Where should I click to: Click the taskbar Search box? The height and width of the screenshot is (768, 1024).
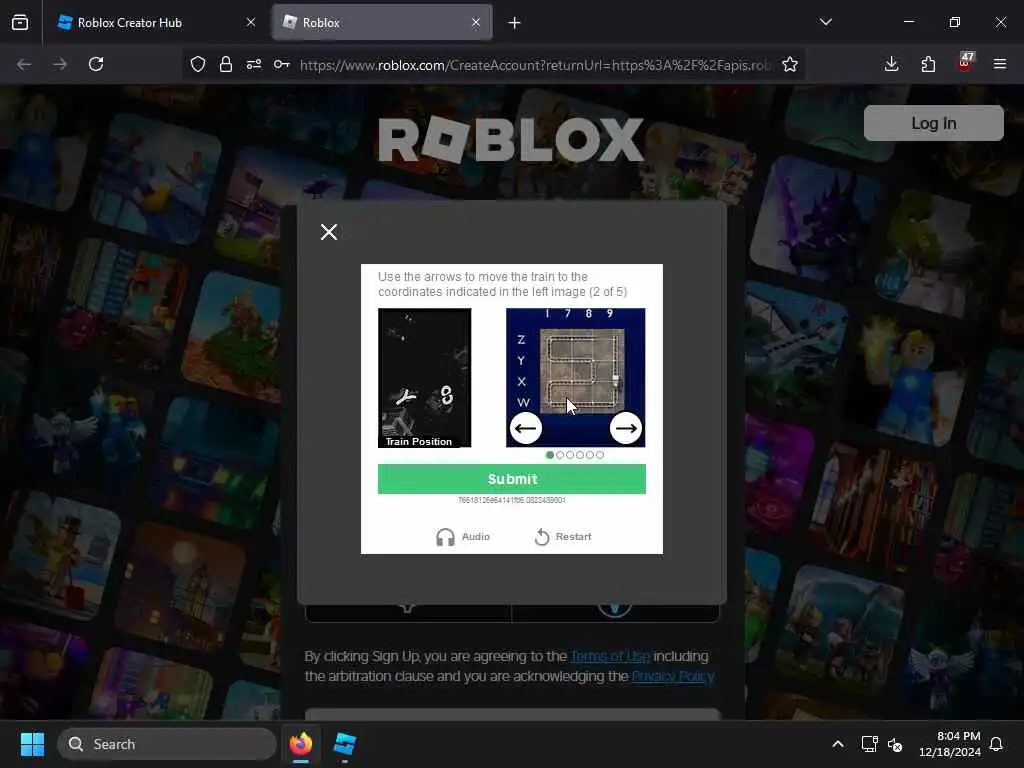click(167, 744)
